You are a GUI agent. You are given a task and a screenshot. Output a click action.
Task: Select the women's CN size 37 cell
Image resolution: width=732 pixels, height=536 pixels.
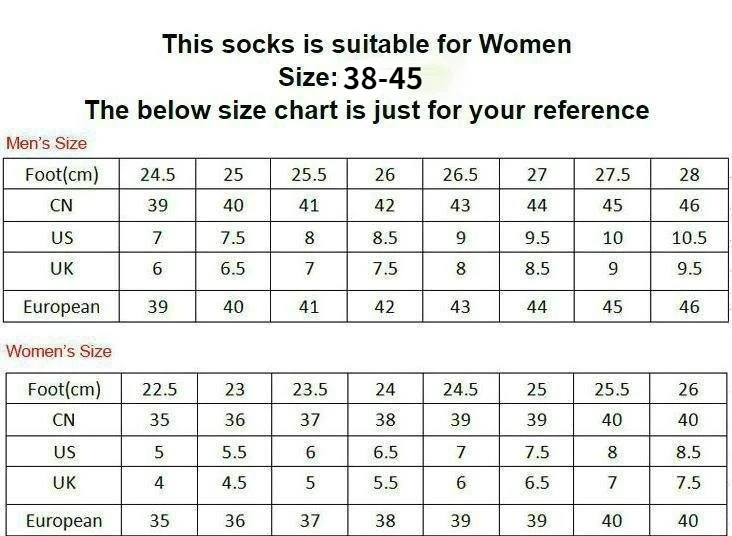(x=310, y=420)
